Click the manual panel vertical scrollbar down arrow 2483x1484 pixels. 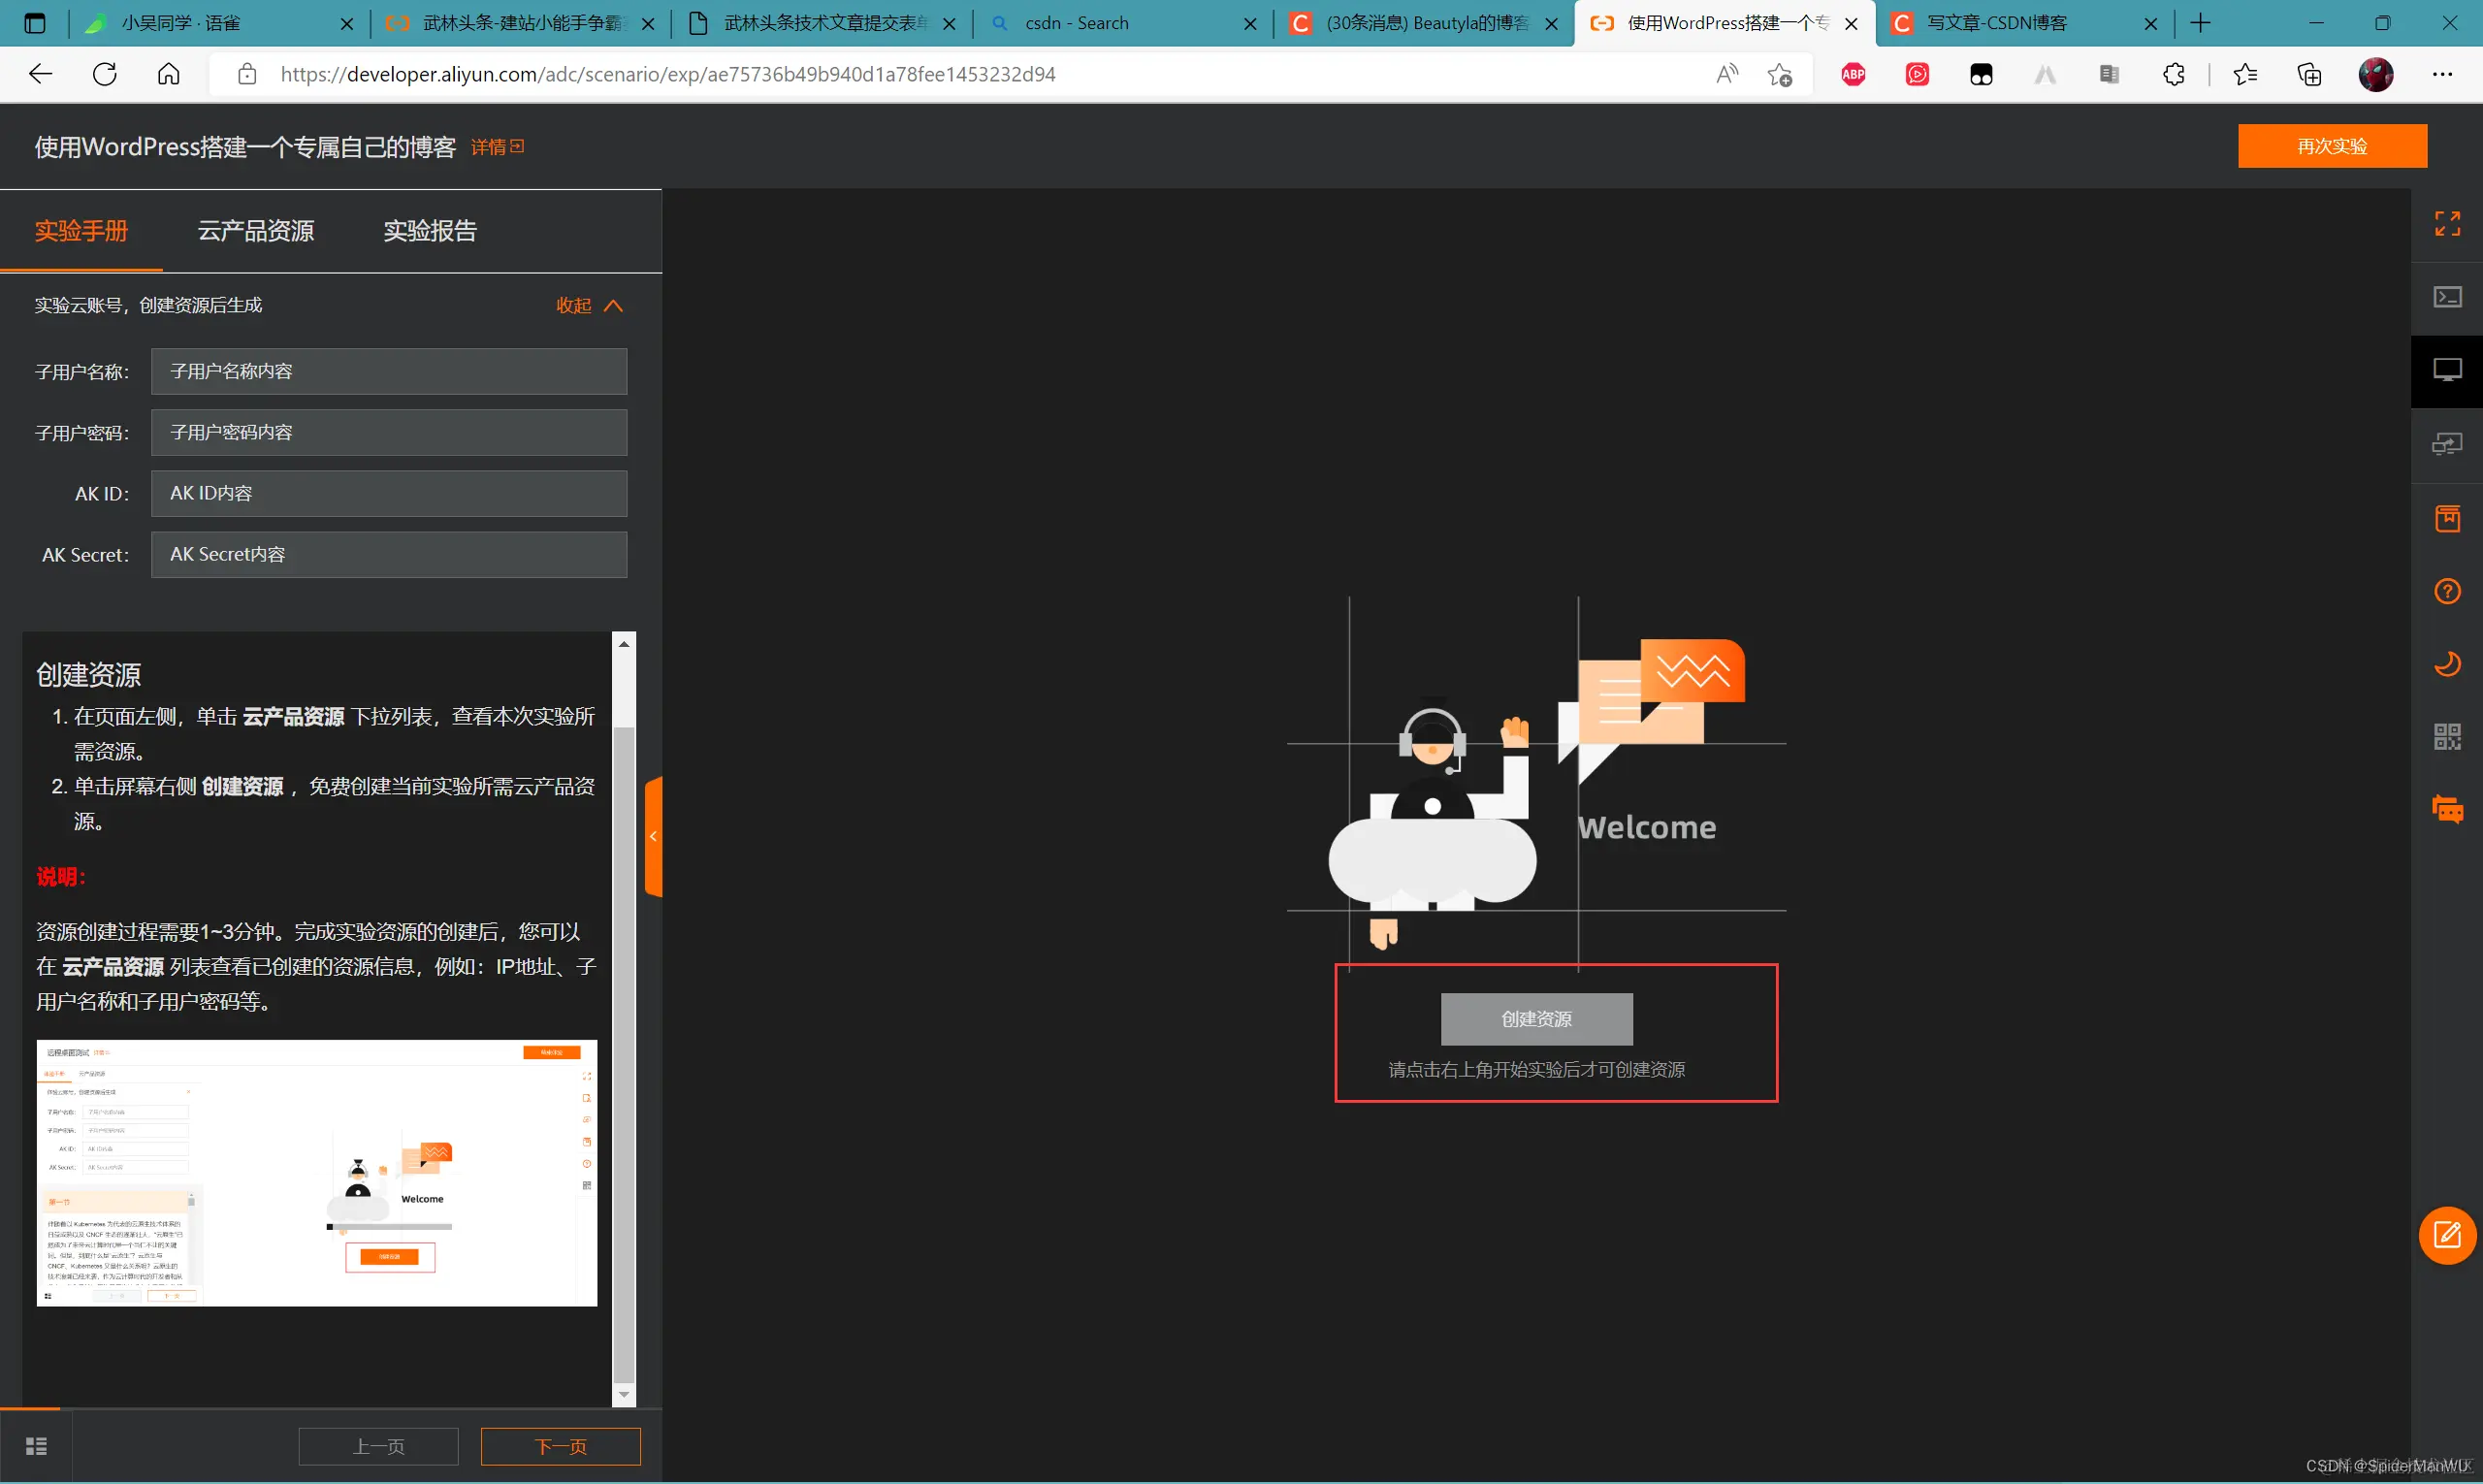(624, 1394)
